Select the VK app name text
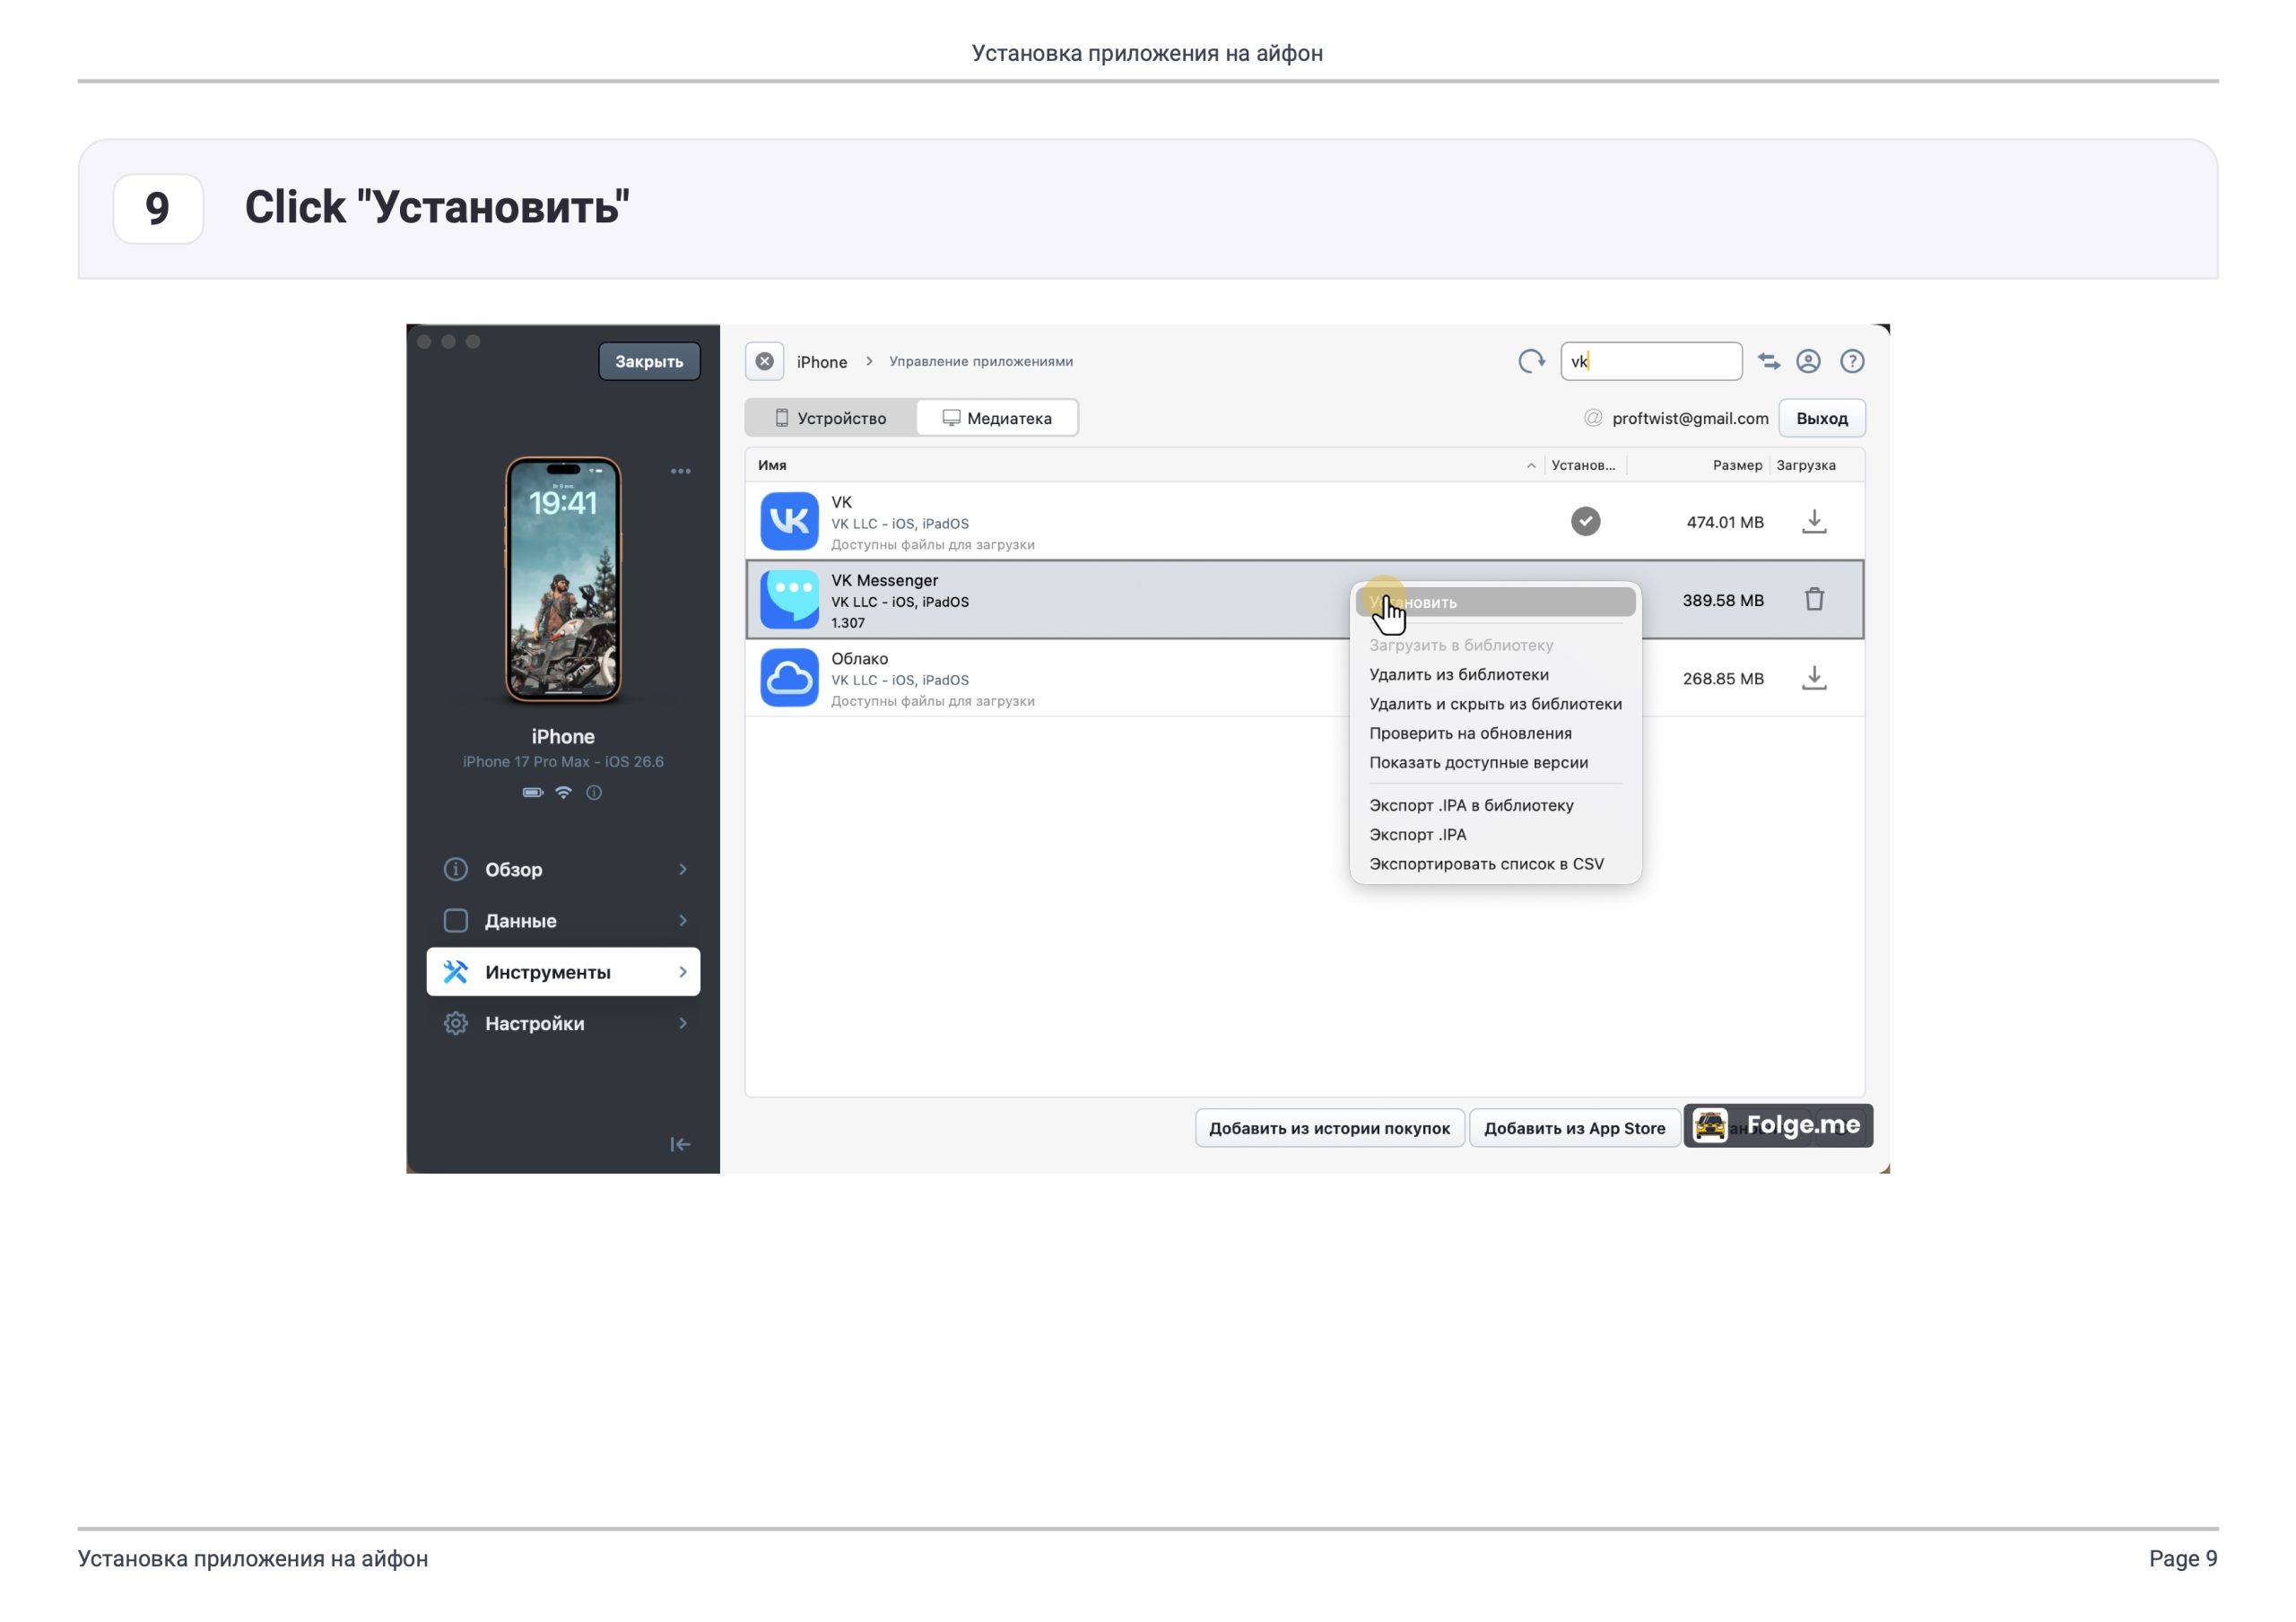Image resolution: width=2296 pixels, height=1622 pixels. tap(841, 502)
